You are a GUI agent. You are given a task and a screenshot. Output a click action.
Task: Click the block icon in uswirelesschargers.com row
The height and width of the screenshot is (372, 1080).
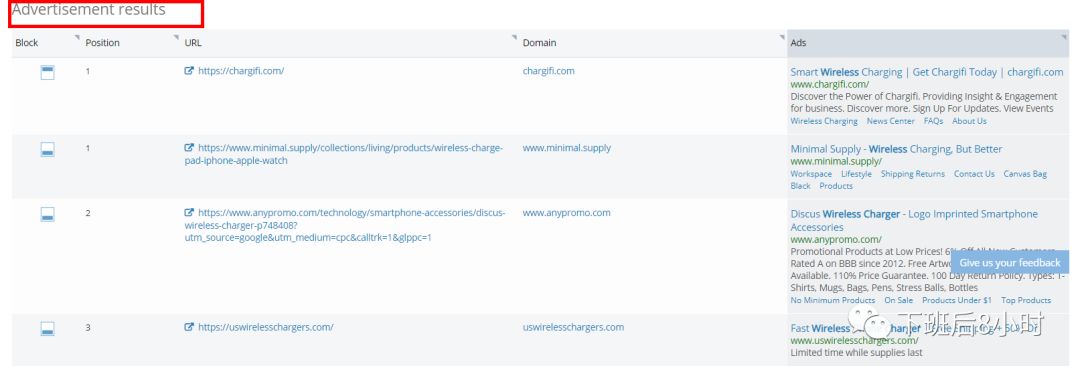pyautogui.click(x=48, y=329)
